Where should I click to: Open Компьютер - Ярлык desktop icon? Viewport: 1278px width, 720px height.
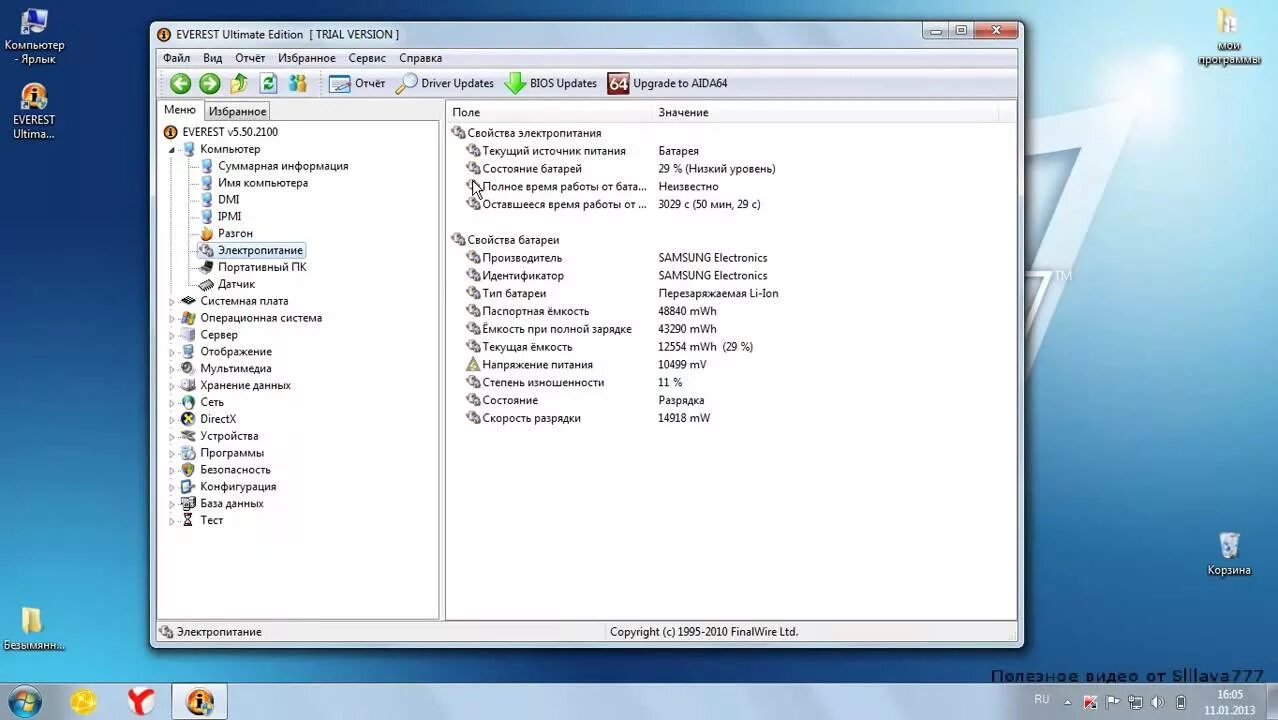(x=34, y=37)
